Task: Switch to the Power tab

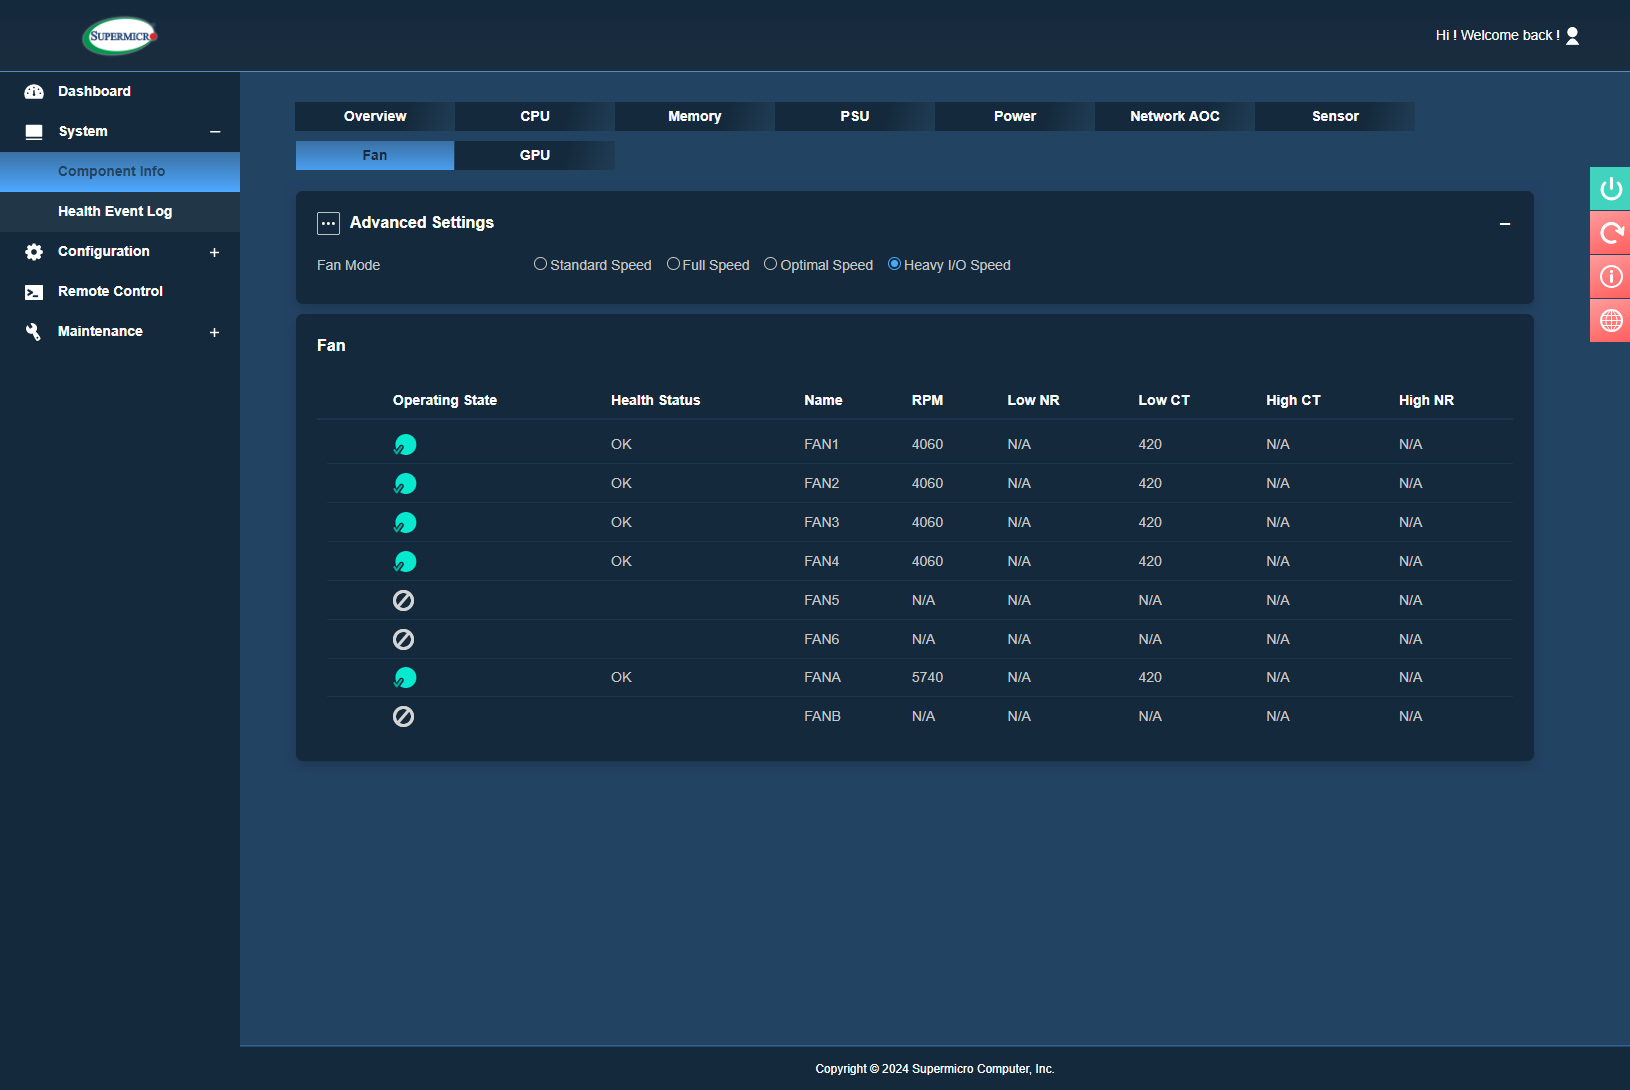Action: 1015,116
